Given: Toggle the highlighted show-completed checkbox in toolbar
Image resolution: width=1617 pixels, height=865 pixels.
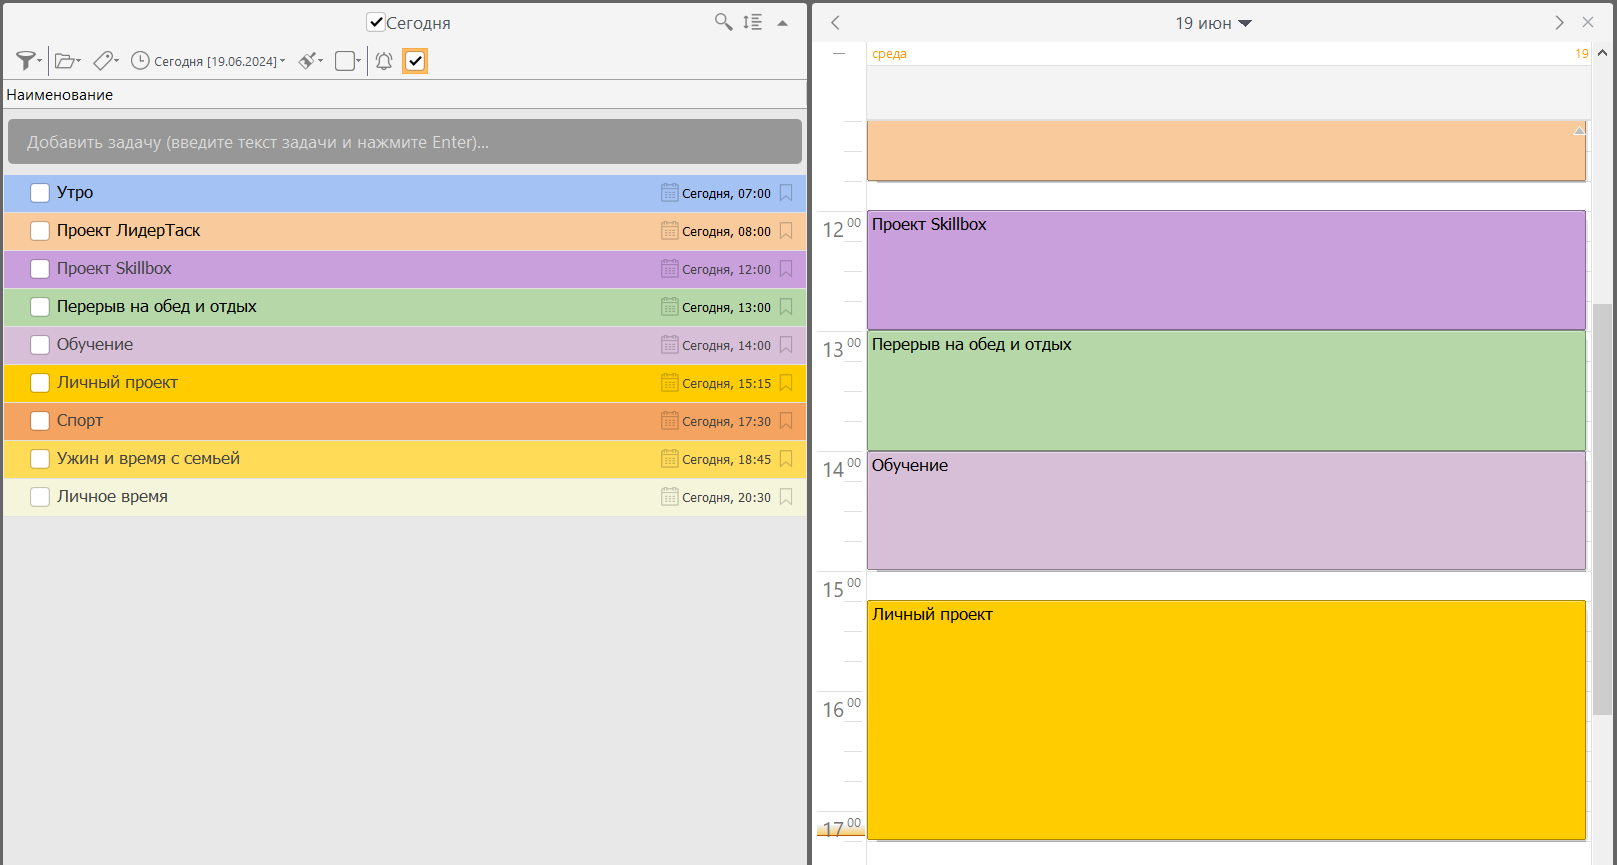Looking at the screenshot, I should pos(415,61).
